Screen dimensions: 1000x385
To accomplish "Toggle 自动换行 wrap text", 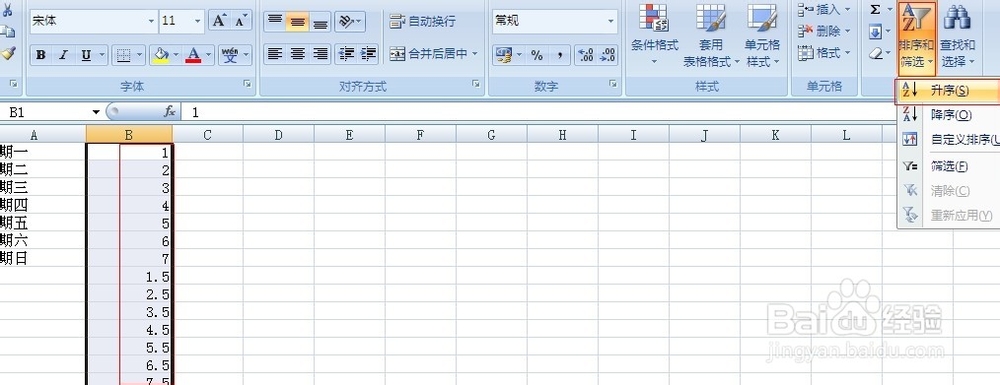I will [423, 21].
